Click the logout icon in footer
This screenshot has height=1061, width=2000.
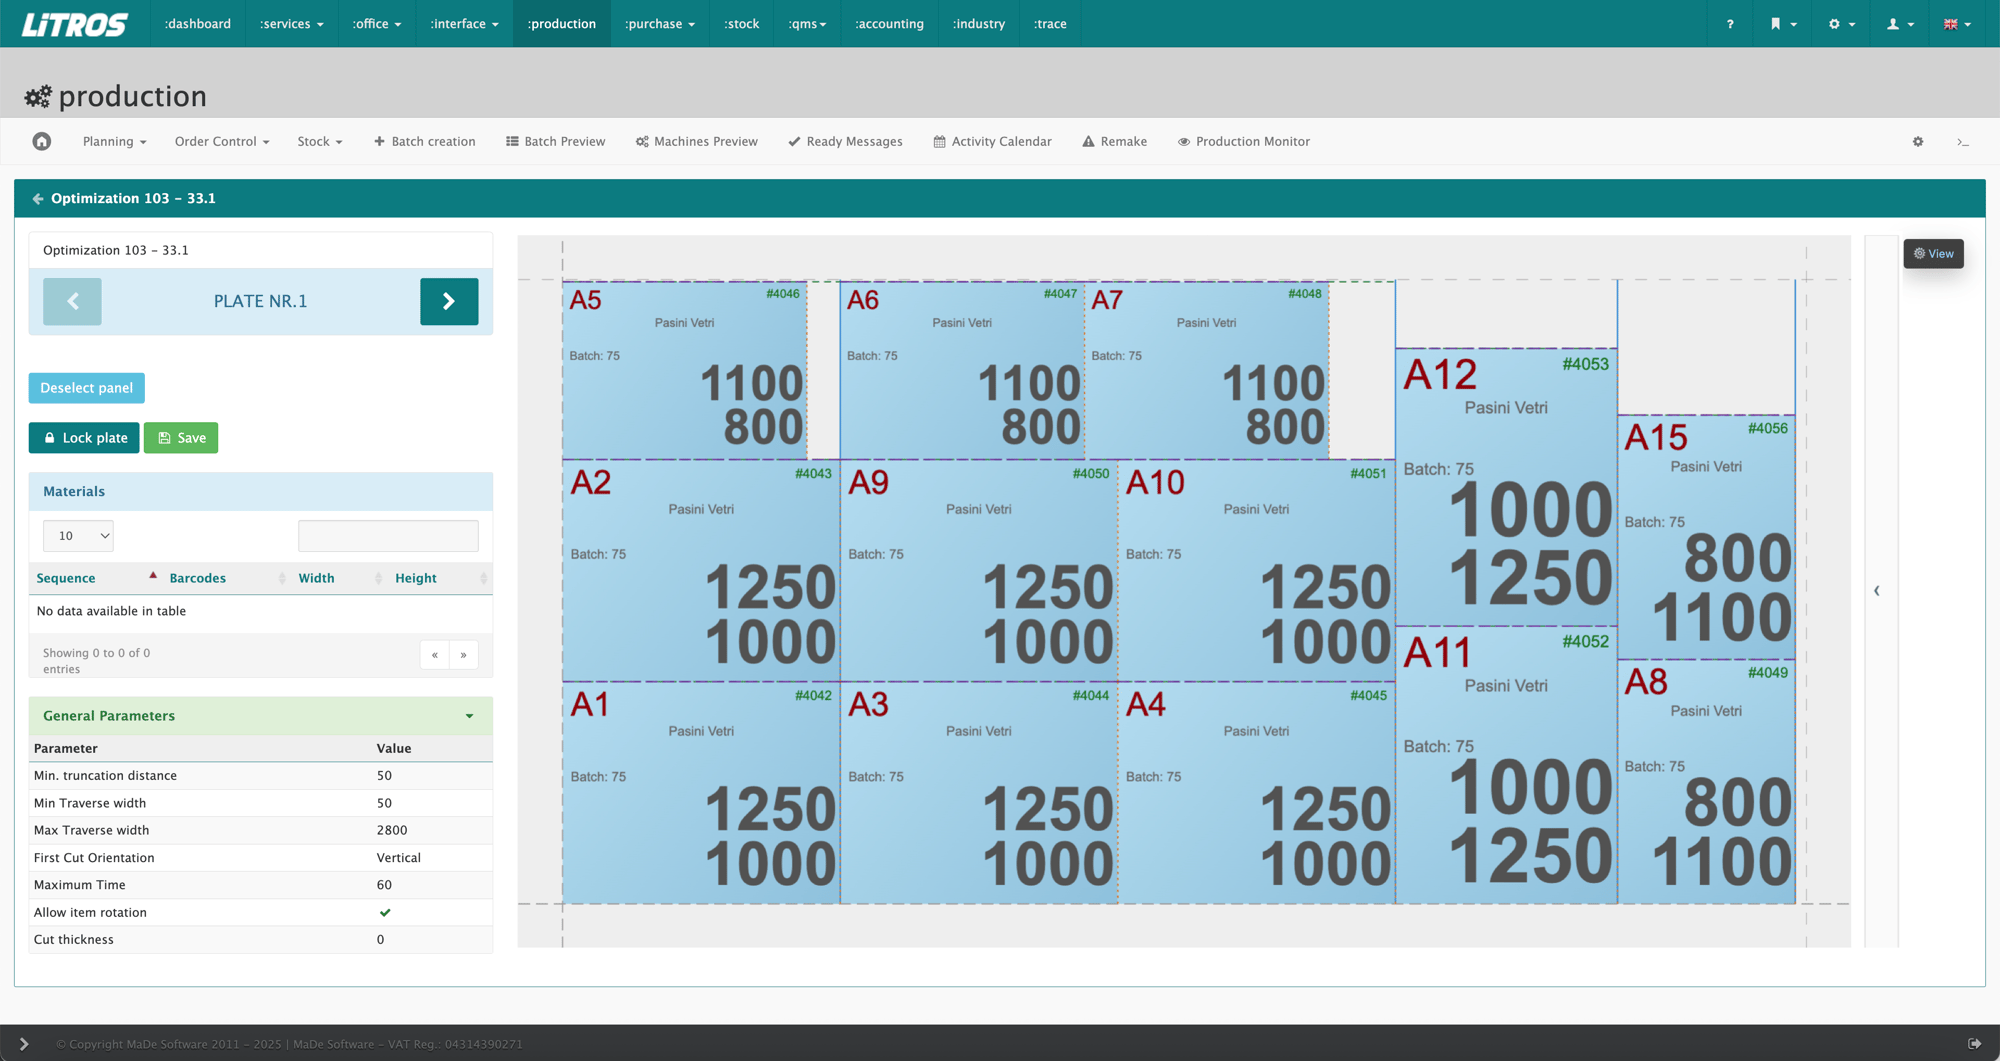[1974, 1044]
